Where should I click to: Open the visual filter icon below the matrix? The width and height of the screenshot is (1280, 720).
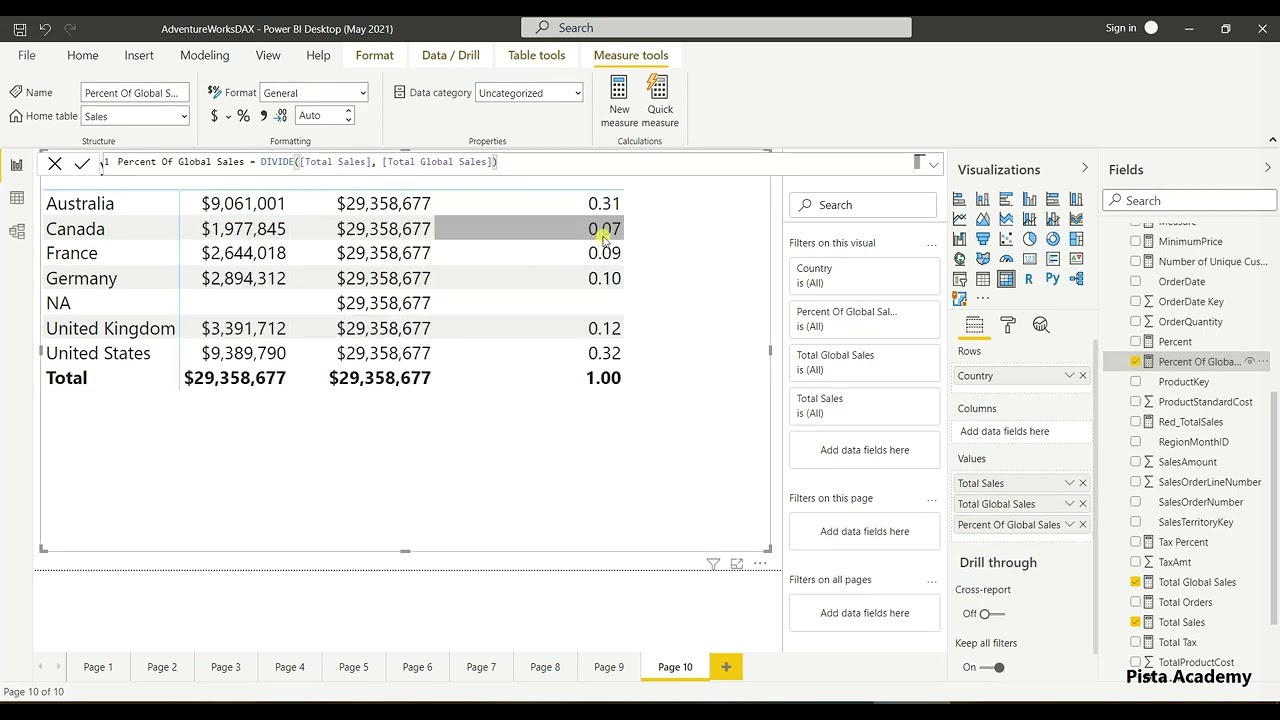(713, 564)
